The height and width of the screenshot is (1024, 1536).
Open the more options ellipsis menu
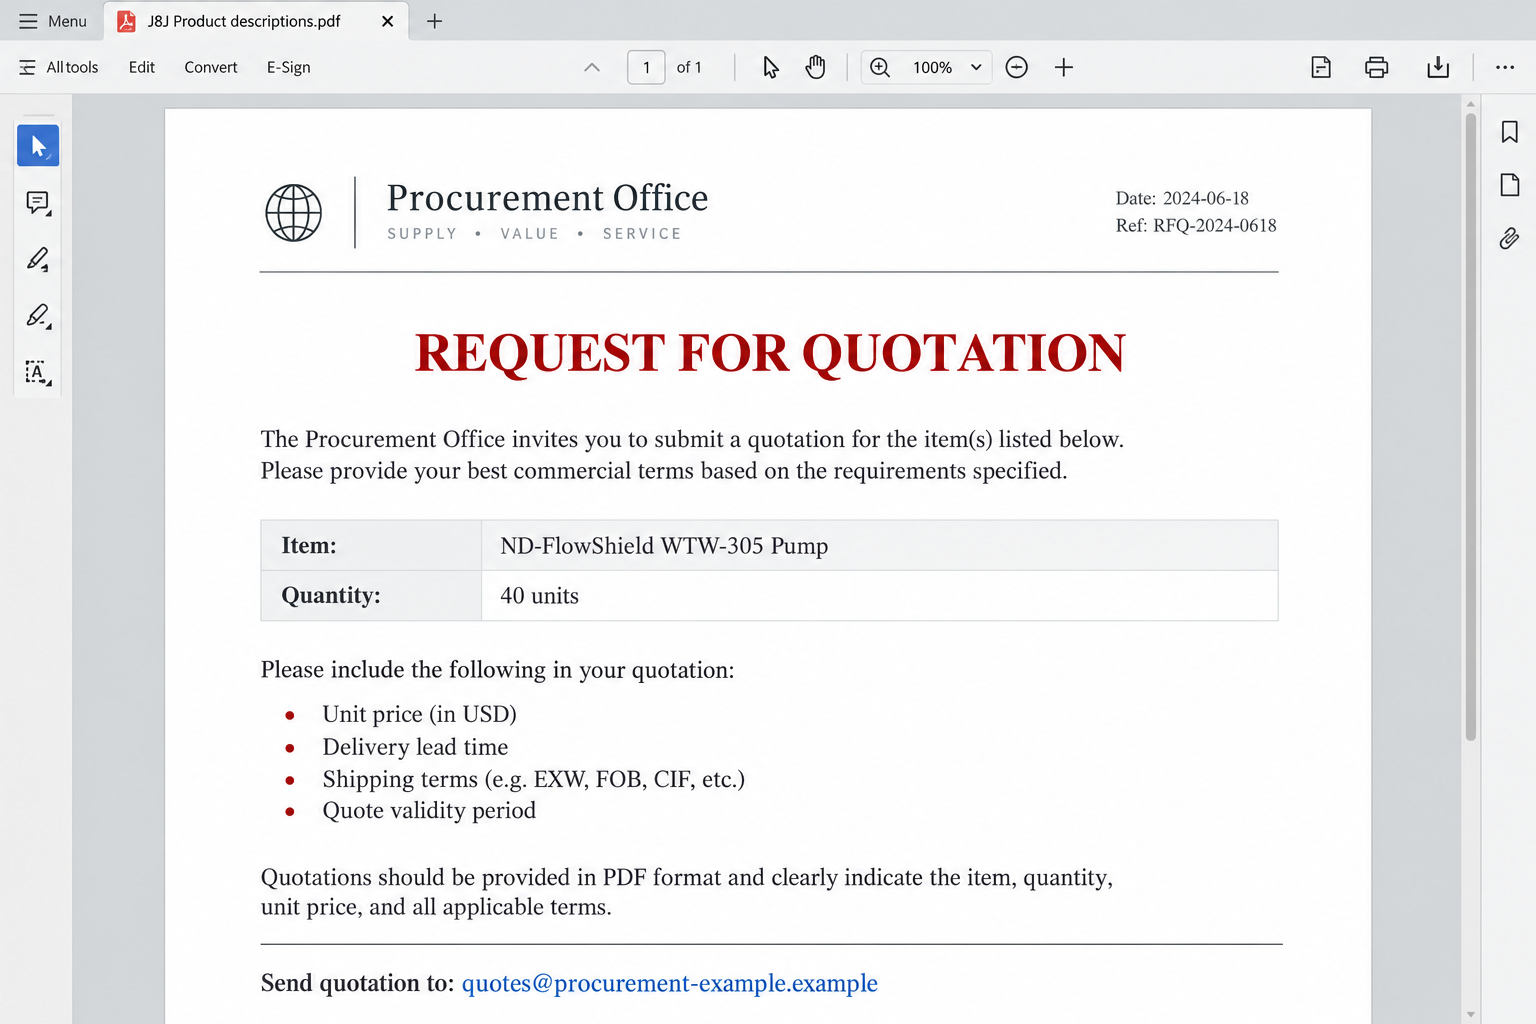pyautogui.click(x=1505, y=67)
